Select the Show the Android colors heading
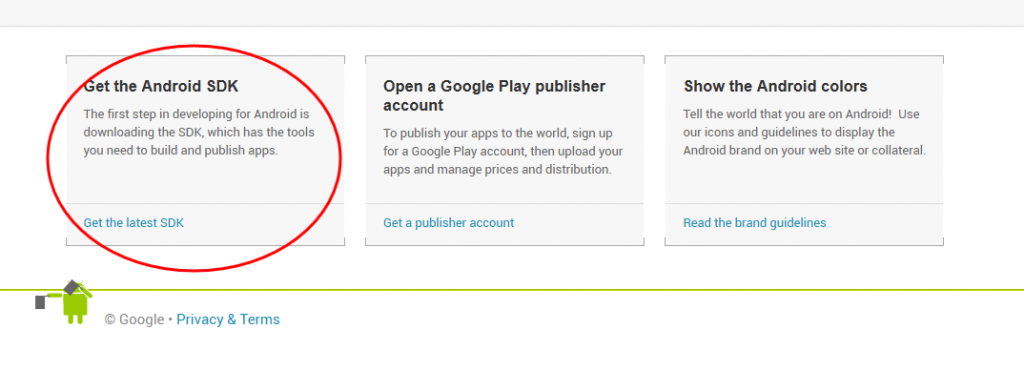Image resolution: width=1024 pixels, height=371 pixels. pos(775,86)
